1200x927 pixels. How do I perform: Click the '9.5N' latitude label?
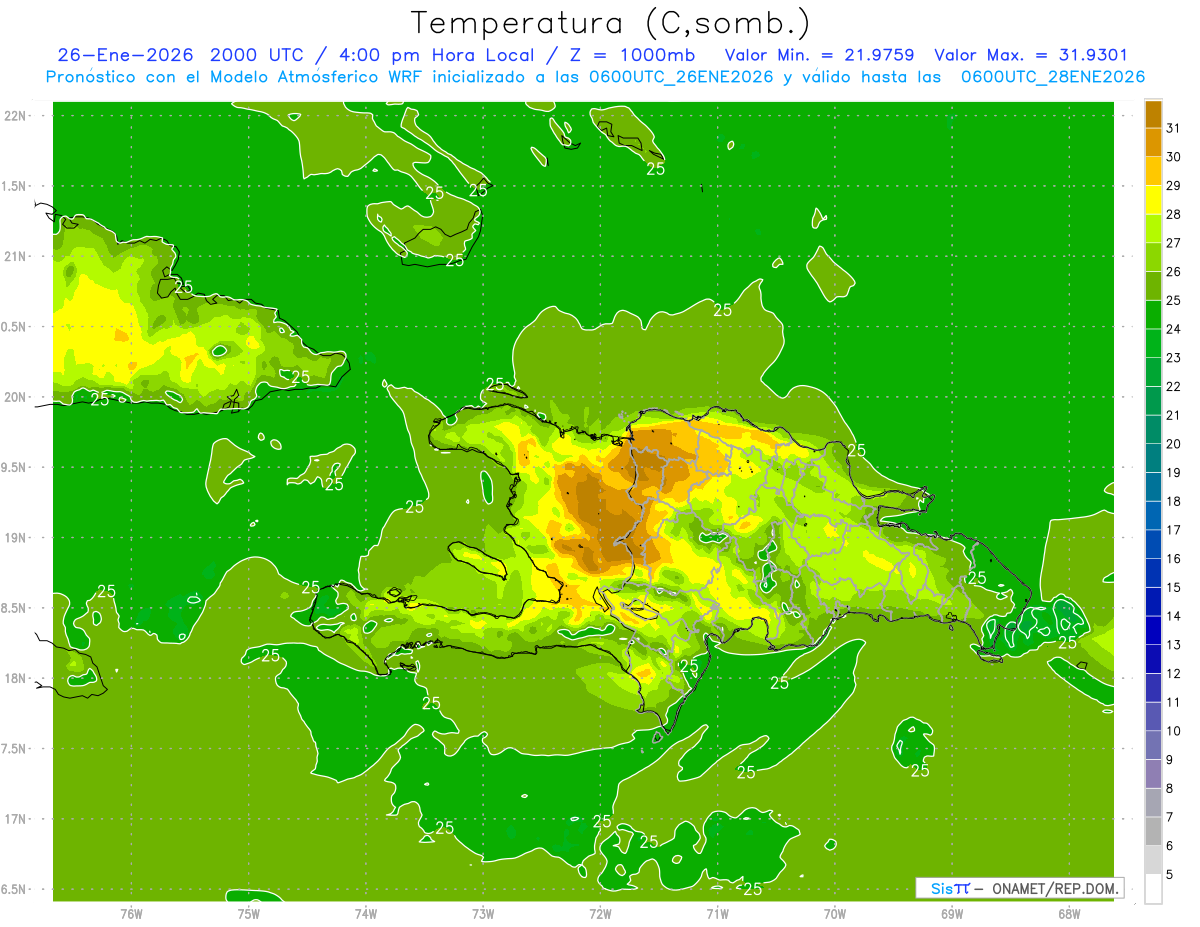click(x=14, y=467)
